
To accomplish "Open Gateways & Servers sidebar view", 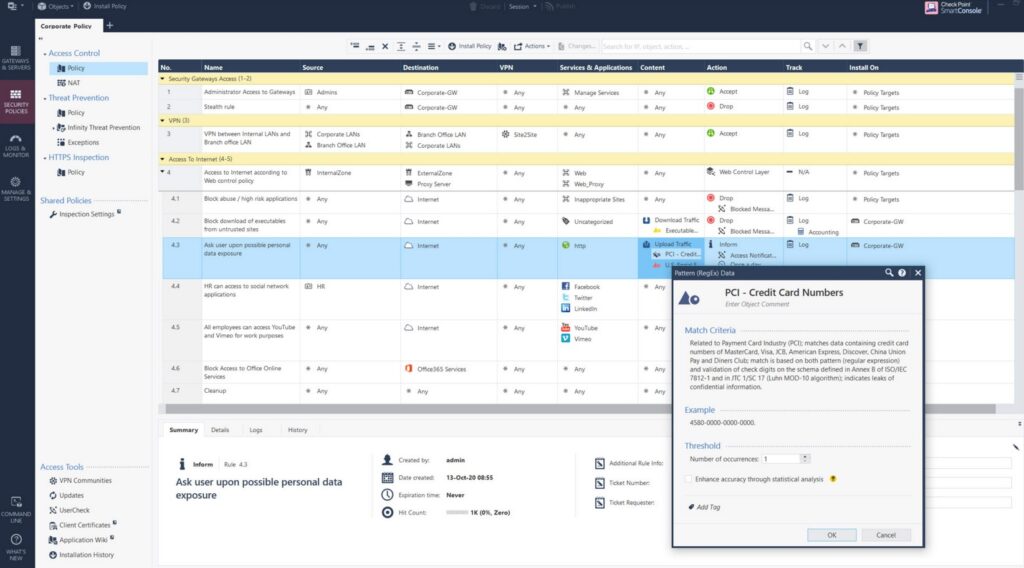I will (x=16, y=57).
